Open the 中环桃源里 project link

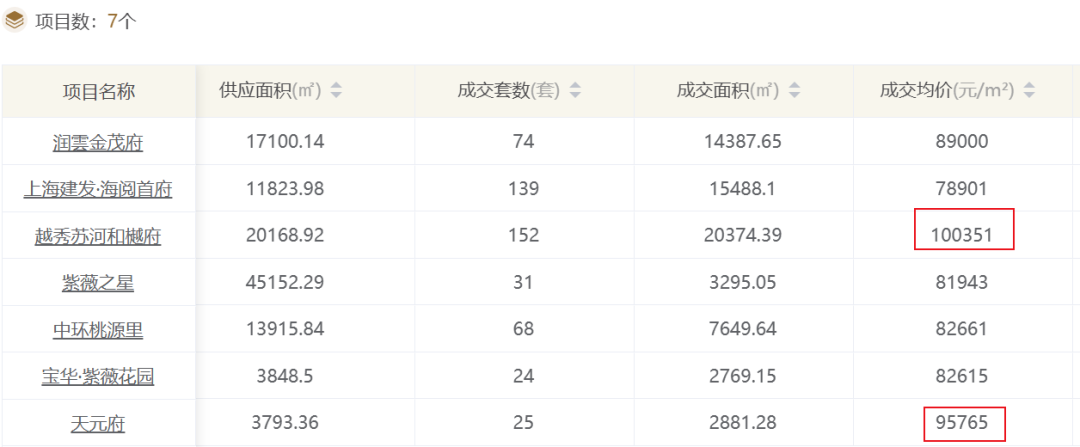(x=98, y=330)
